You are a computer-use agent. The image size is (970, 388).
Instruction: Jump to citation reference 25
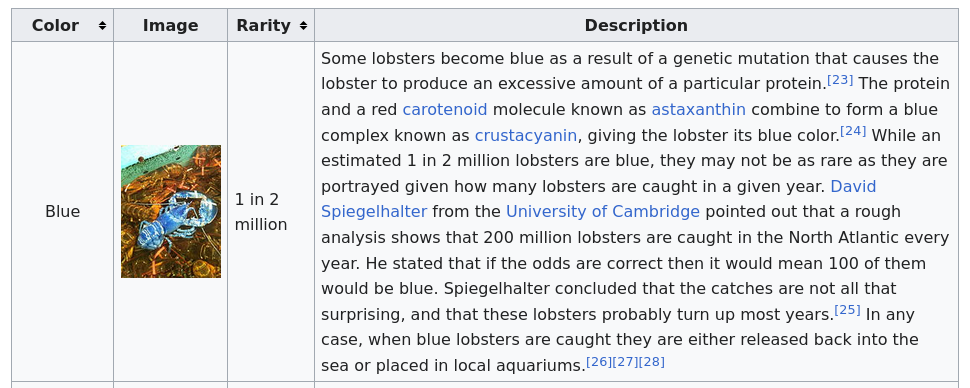pyautogui.click(x=848, y=310)
